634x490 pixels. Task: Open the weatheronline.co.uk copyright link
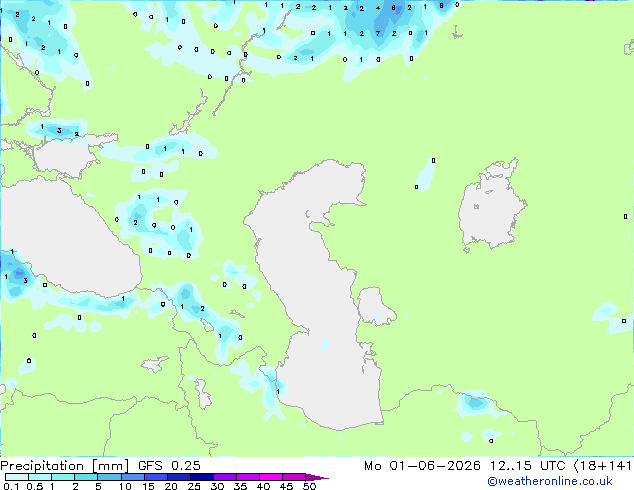pos(549,481)
